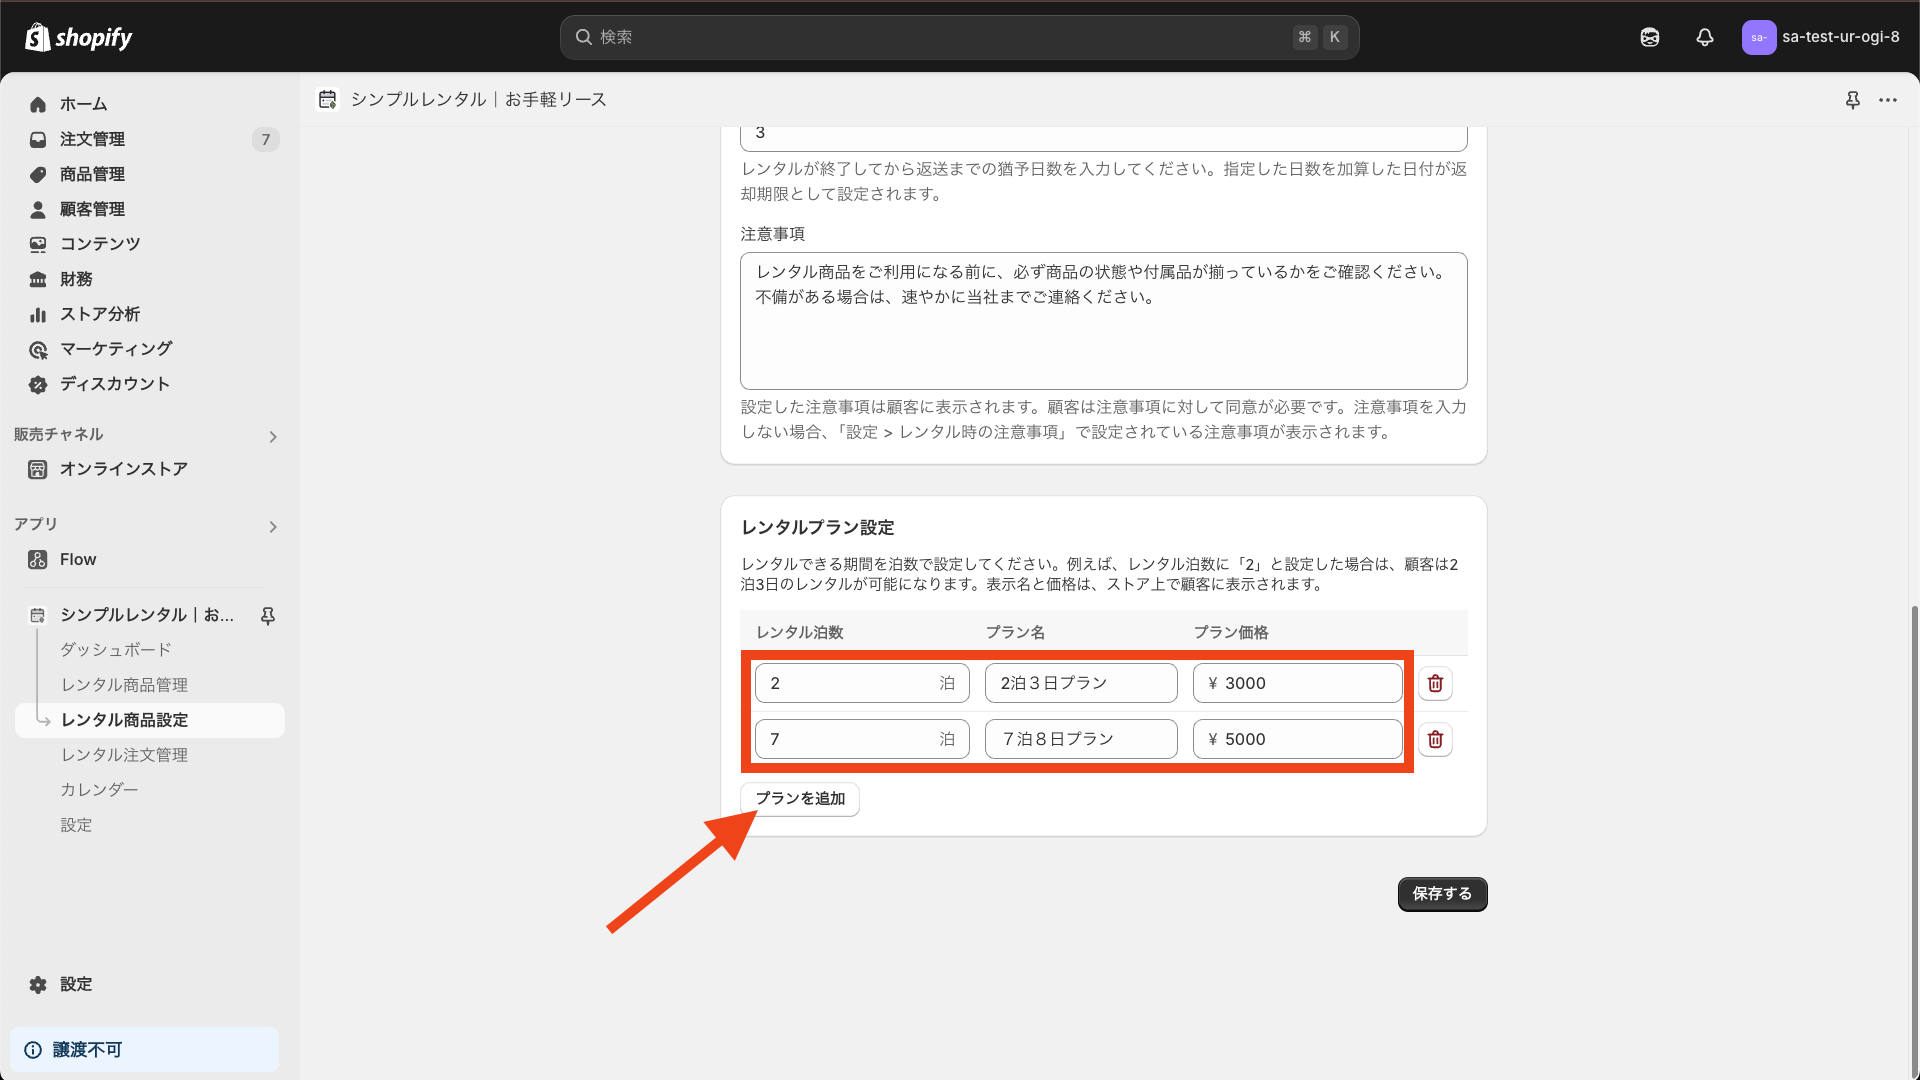This screenshot has width=1920, height=1080.
Task: Open カレンダー from the sidebar menu
Action: tap(99, 790)
